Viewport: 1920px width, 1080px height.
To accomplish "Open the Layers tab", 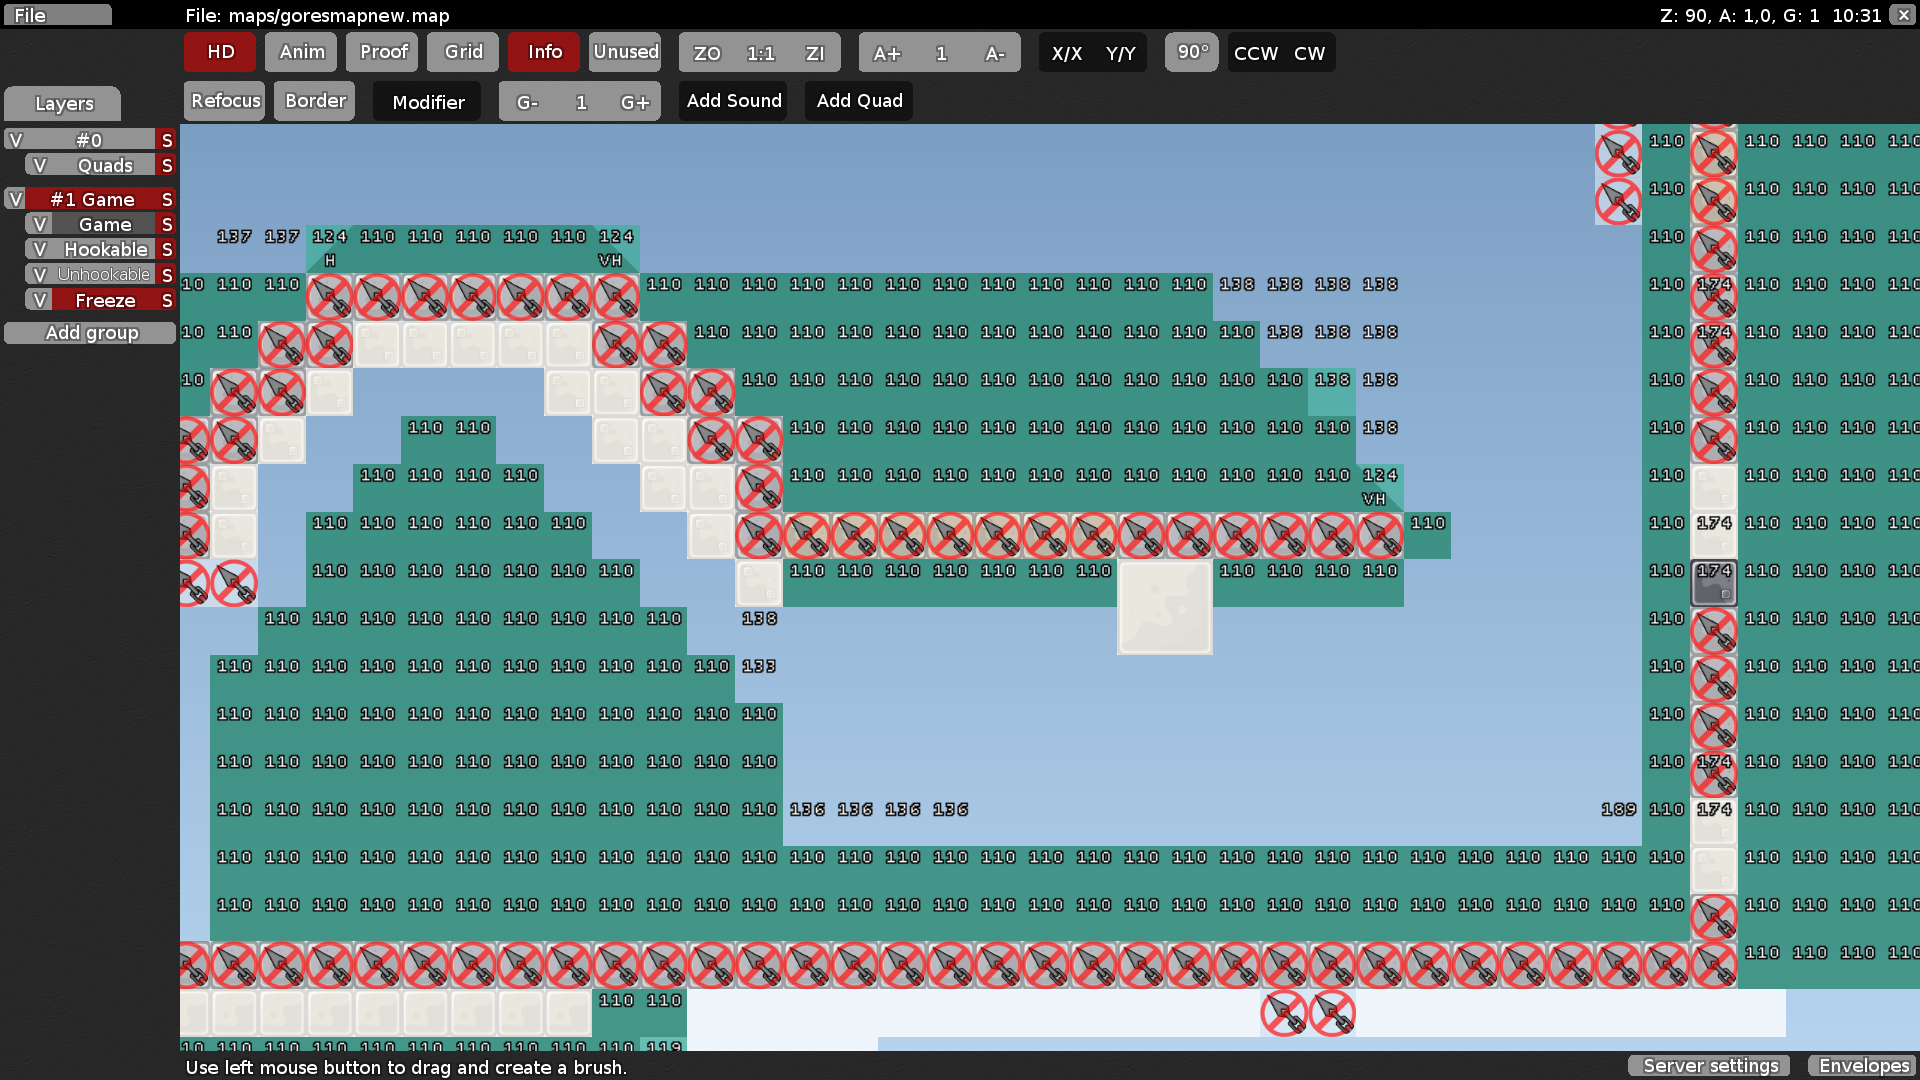I will pyautogui.click(x=63, y=103).
